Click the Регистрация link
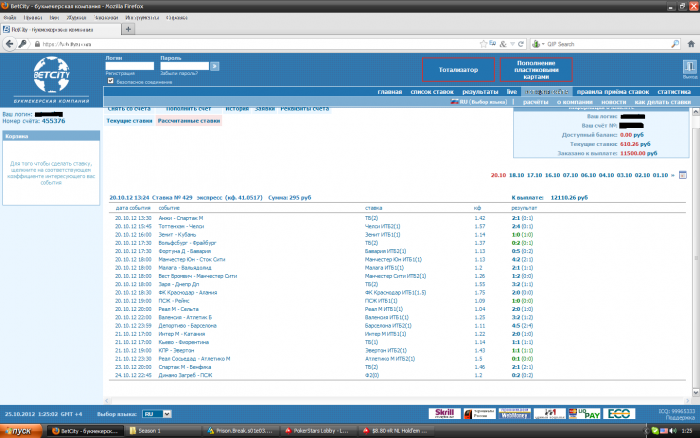Viewport: 700px width, 438px height. click(x=120, y=73)
